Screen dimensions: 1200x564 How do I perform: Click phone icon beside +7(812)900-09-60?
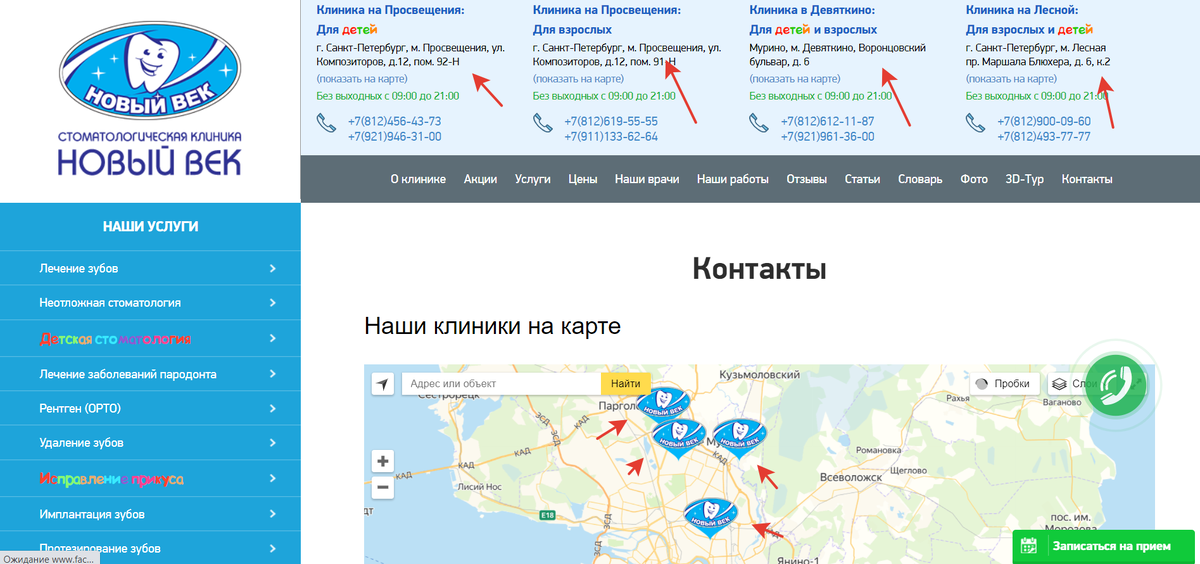pos(975,123)
